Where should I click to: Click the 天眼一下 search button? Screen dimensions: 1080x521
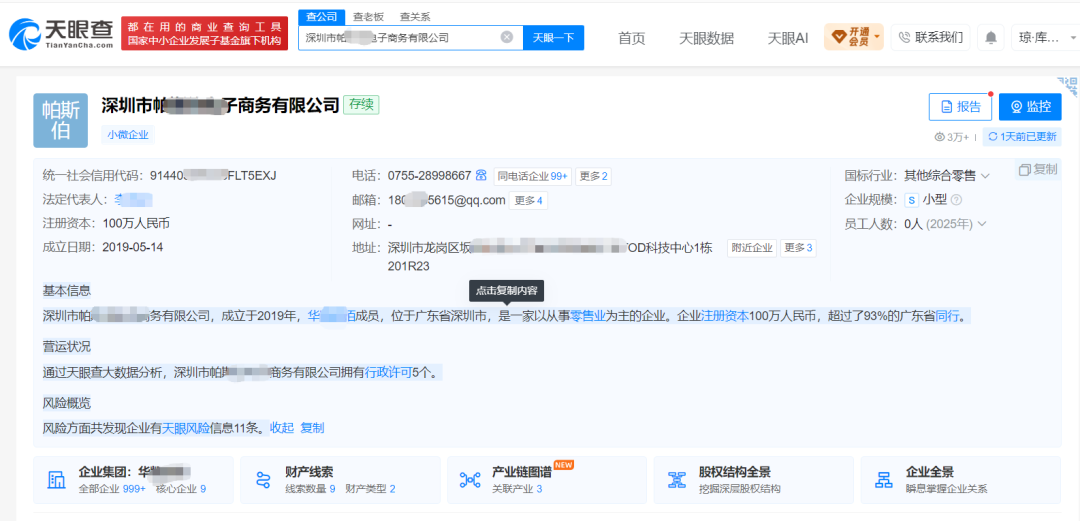pos(554,37)
